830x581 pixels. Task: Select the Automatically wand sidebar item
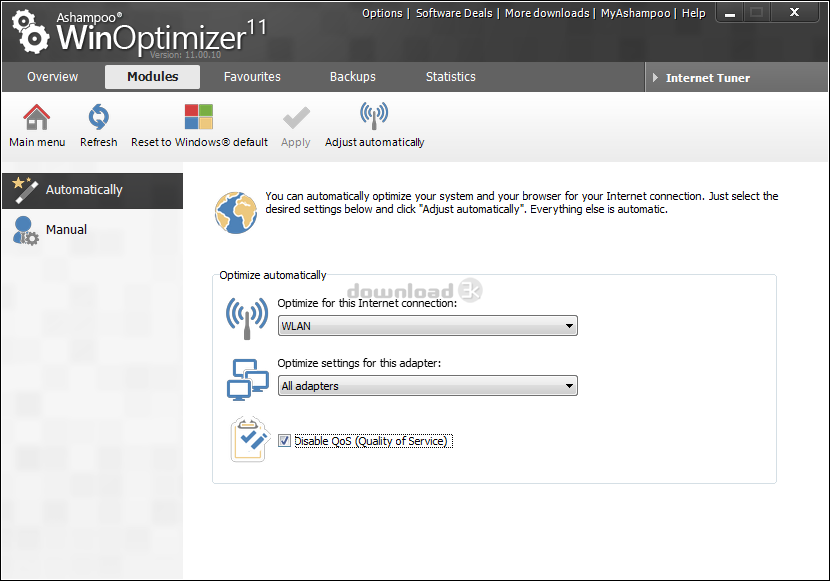(92, 190)
